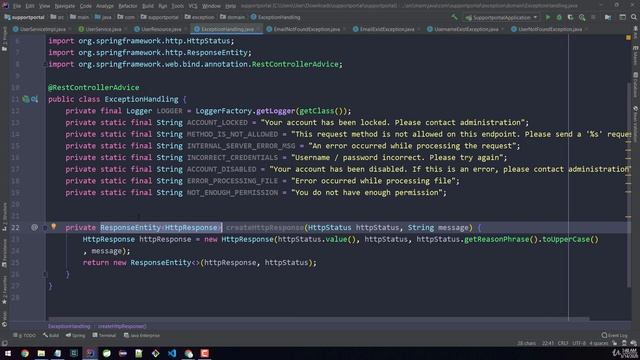Viewport: 640px width, 360px height.
Task: Start debugging with the bug icon
Action: [x=559, y=17]
